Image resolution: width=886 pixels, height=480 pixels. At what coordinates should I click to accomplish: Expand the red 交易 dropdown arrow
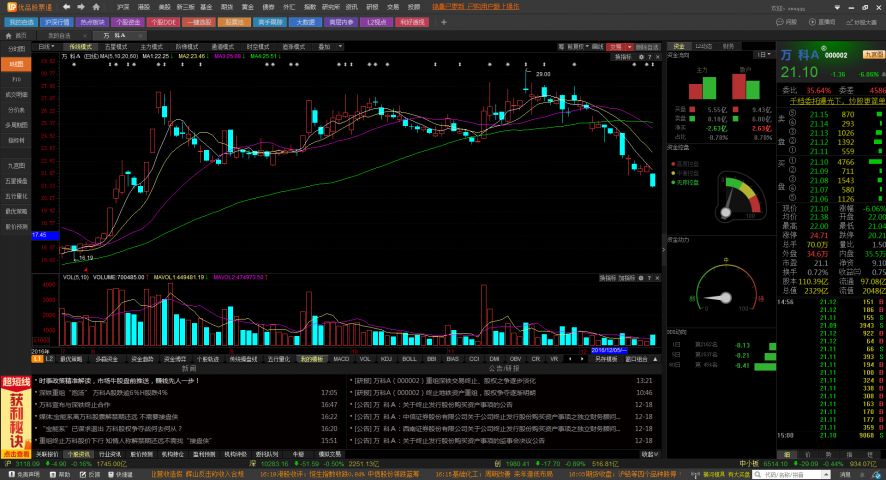coord(629,47)
